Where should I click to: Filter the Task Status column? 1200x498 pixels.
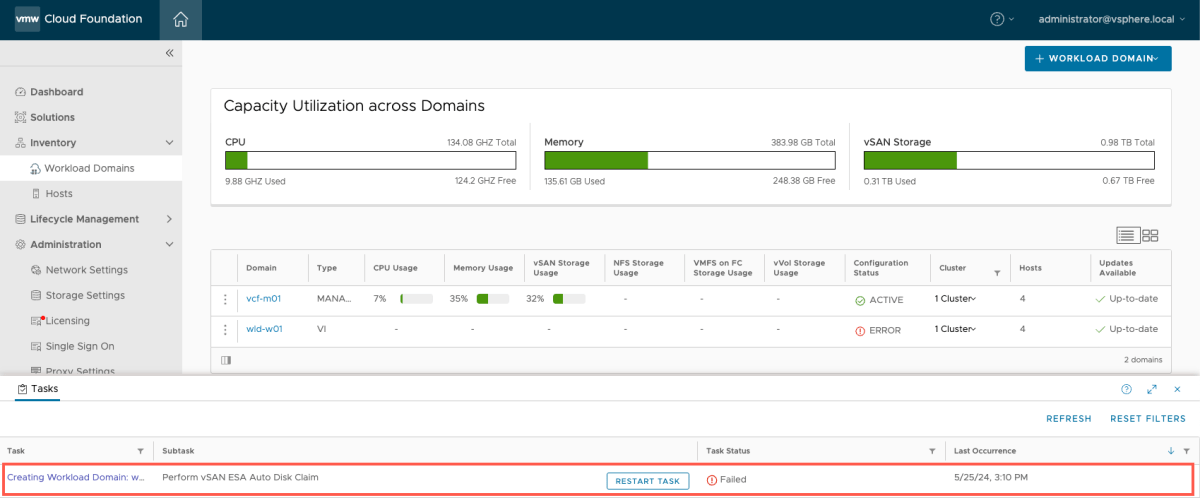coord(932,451)
